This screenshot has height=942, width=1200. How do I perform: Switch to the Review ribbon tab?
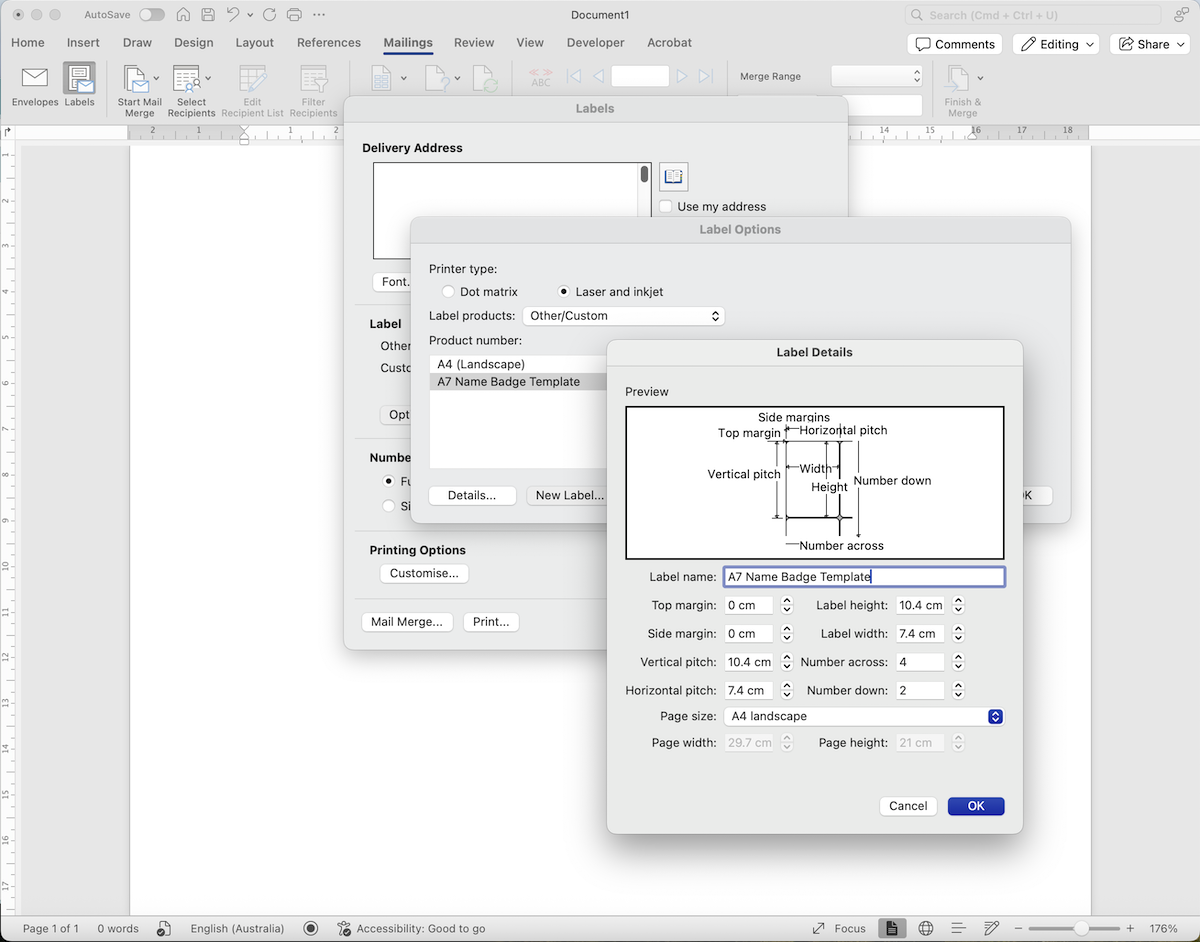point(473,43)
